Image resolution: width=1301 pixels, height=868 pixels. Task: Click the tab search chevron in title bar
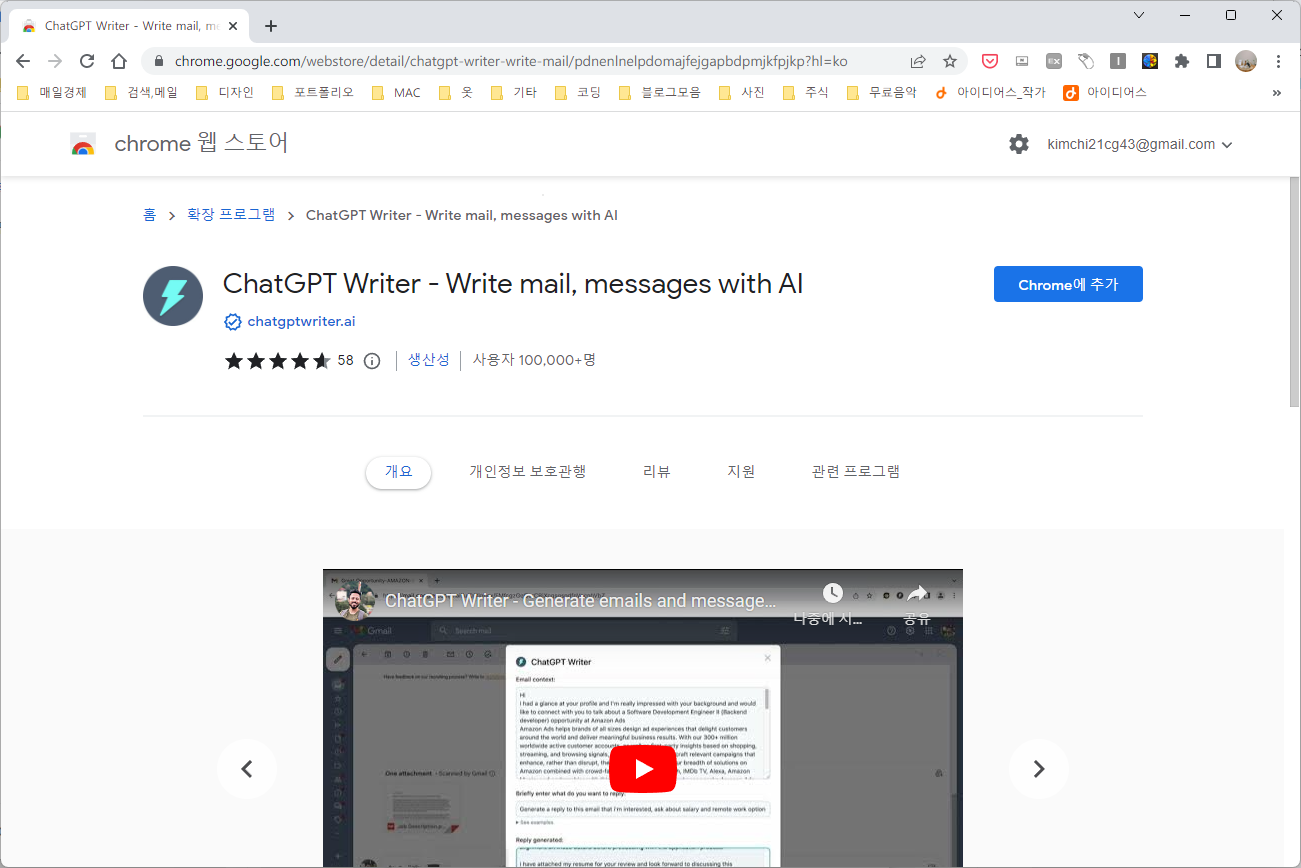point(1139,15)
